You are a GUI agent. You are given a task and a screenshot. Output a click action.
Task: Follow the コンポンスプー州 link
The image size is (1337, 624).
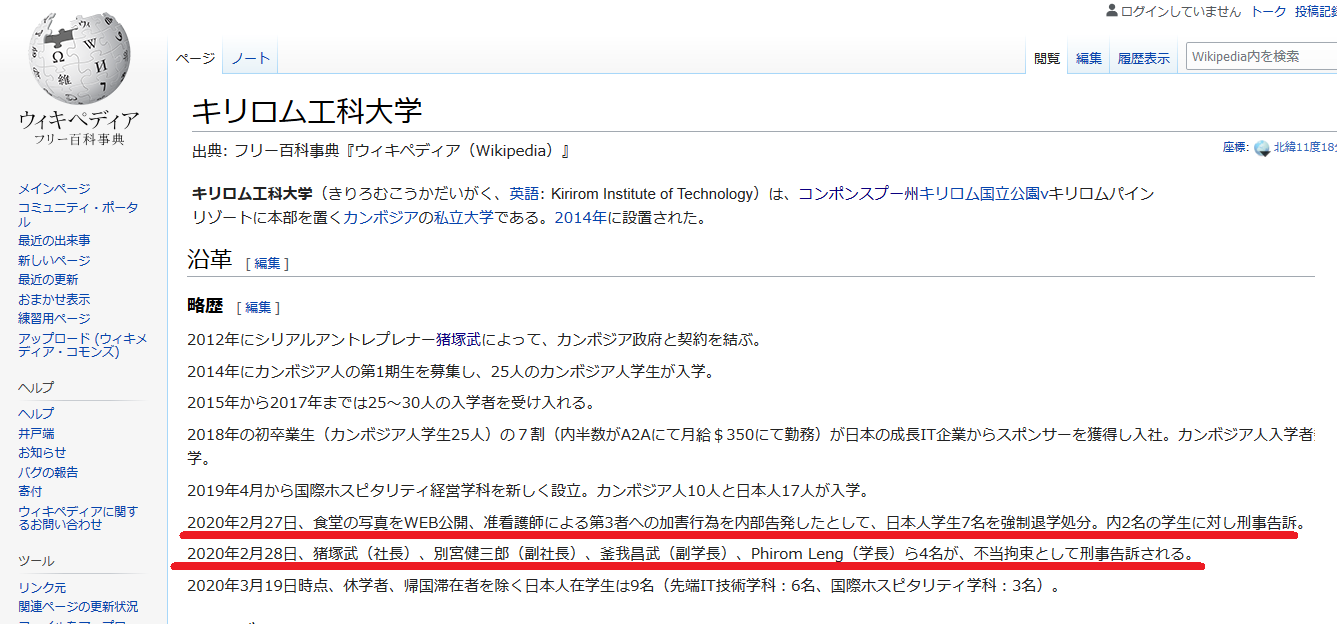click(x=858, y=193)
